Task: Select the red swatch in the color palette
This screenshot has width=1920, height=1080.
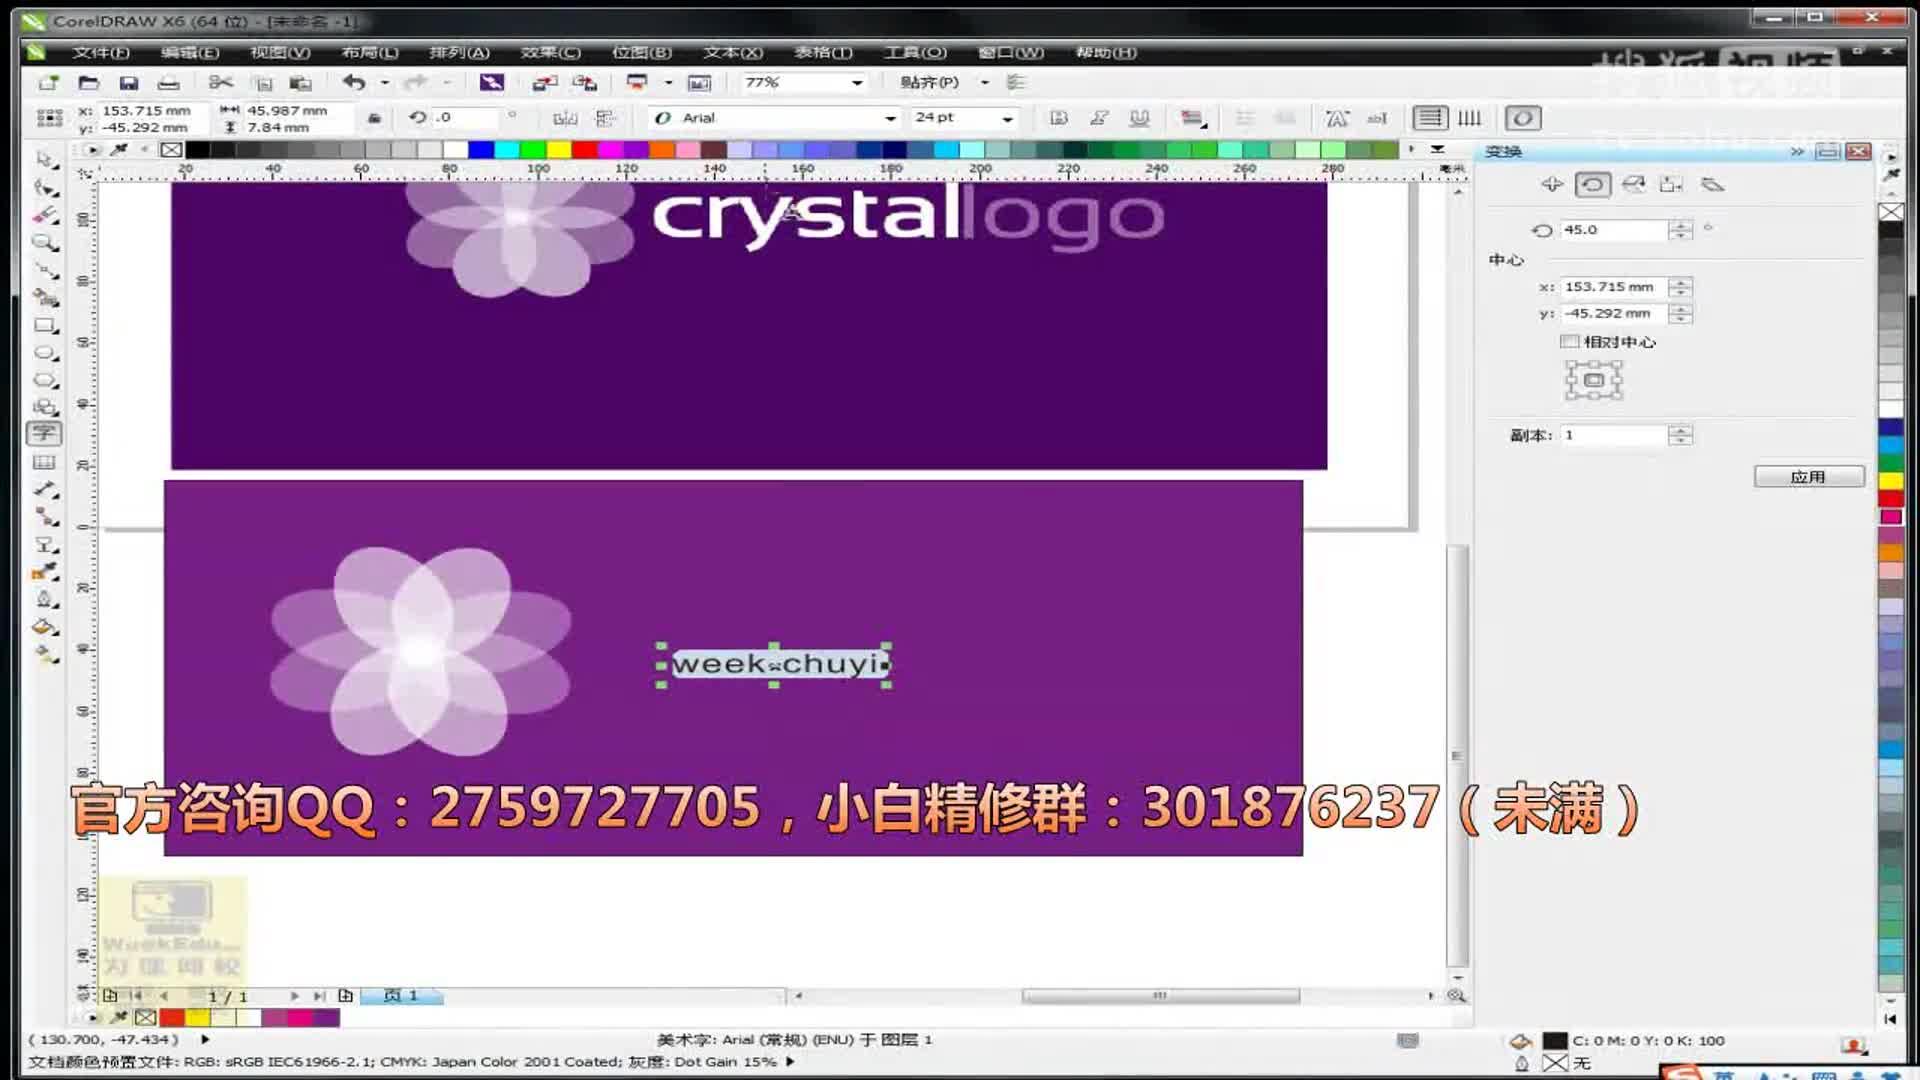Action: 1890,498
